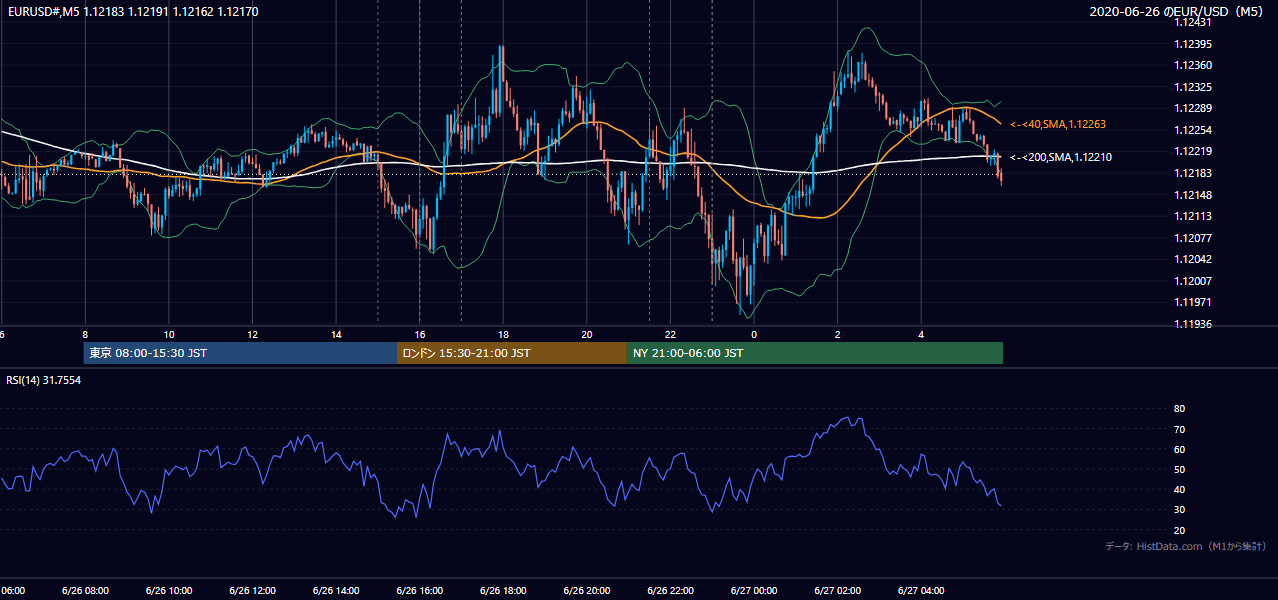
Task: Click hour tick 8 under candlestick chart
Action: [85, 335]
